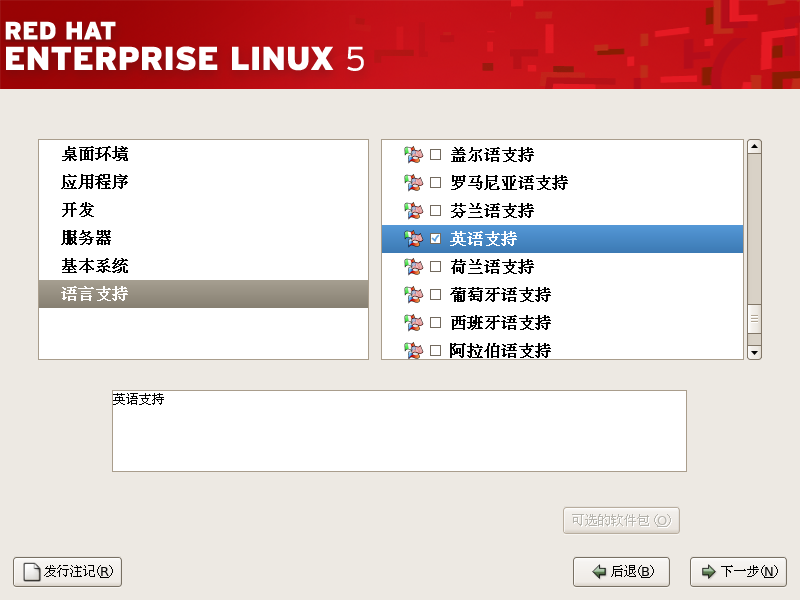This screenshot has width=800, height=600.
Task: Click the language icon beside 荷兰语支持
Action: 413,266
